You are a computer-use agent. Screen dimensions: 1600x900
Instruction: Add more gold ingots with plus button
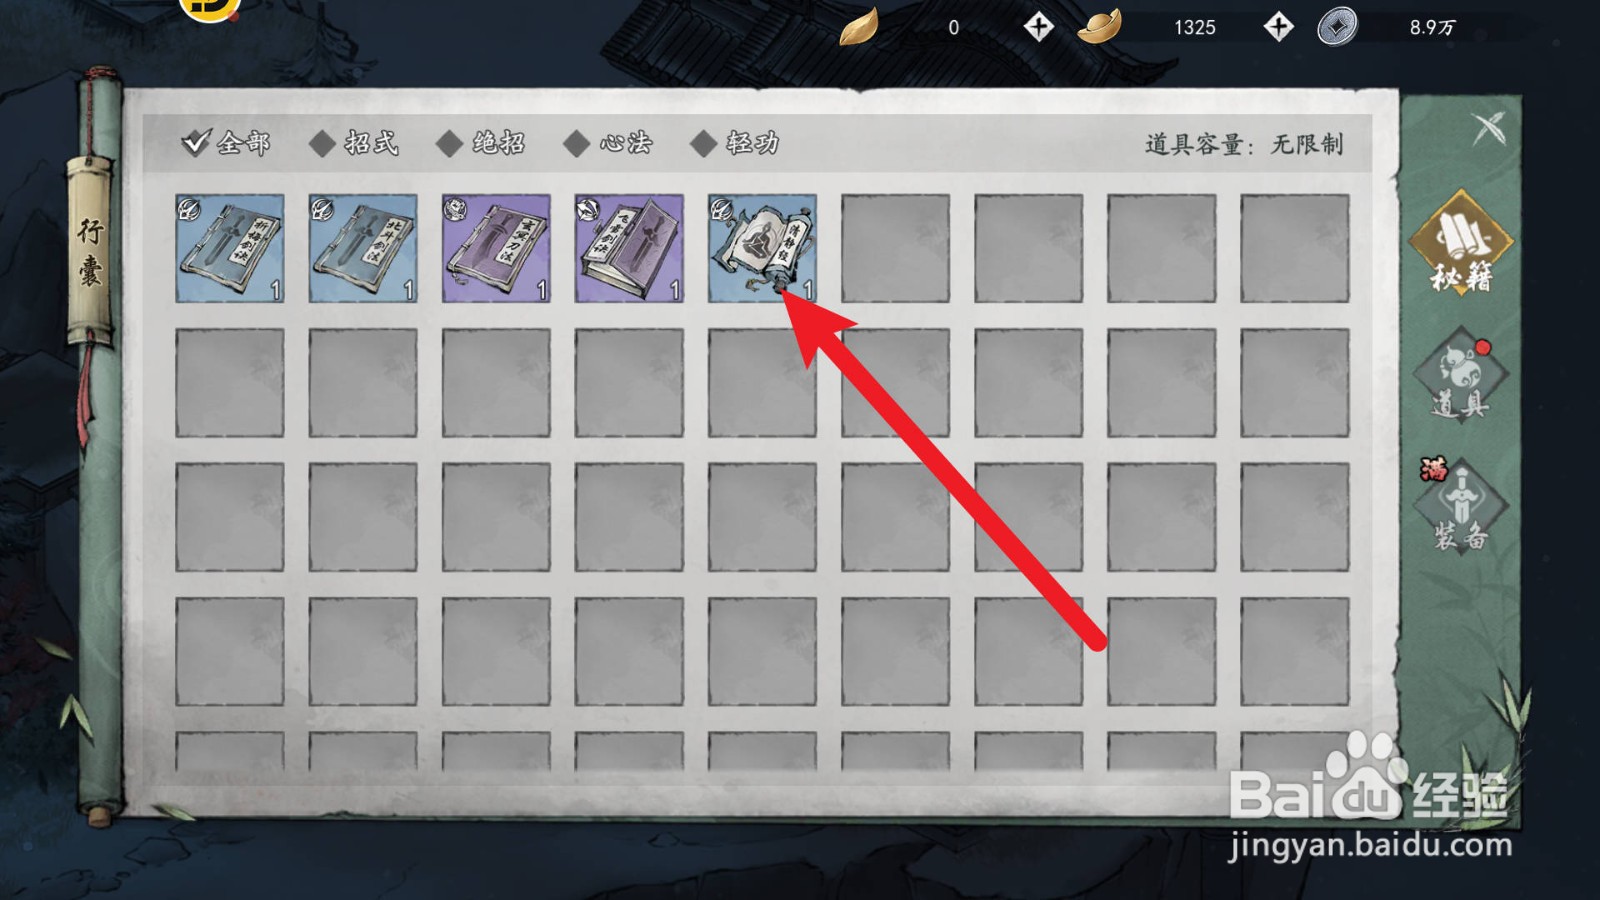1278,27
